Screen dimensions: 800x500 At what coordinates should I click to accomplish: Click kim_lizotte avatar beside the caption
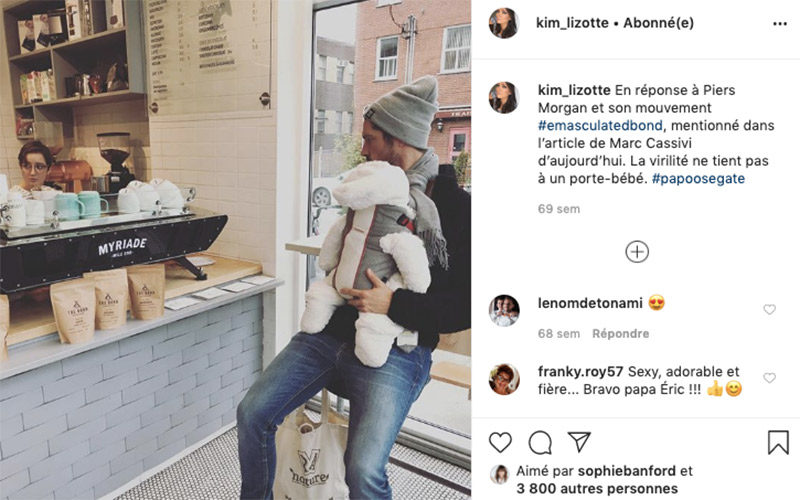[504, 97]
